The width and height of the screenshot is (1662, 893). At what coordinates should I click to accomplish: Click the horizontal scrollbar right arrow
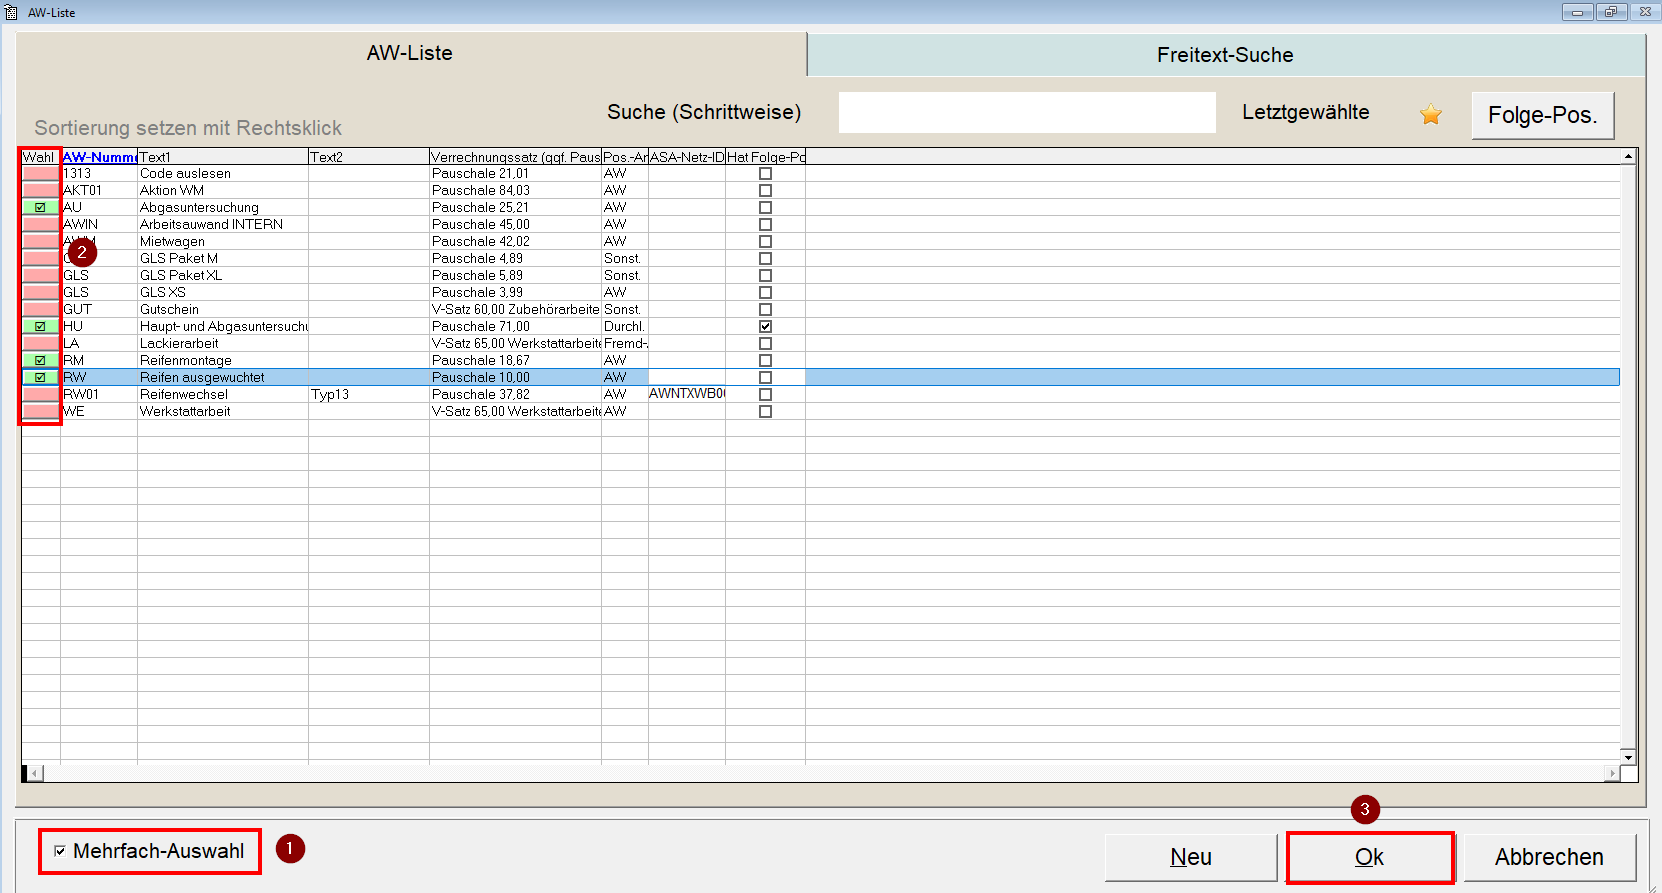pos(1612,773)
